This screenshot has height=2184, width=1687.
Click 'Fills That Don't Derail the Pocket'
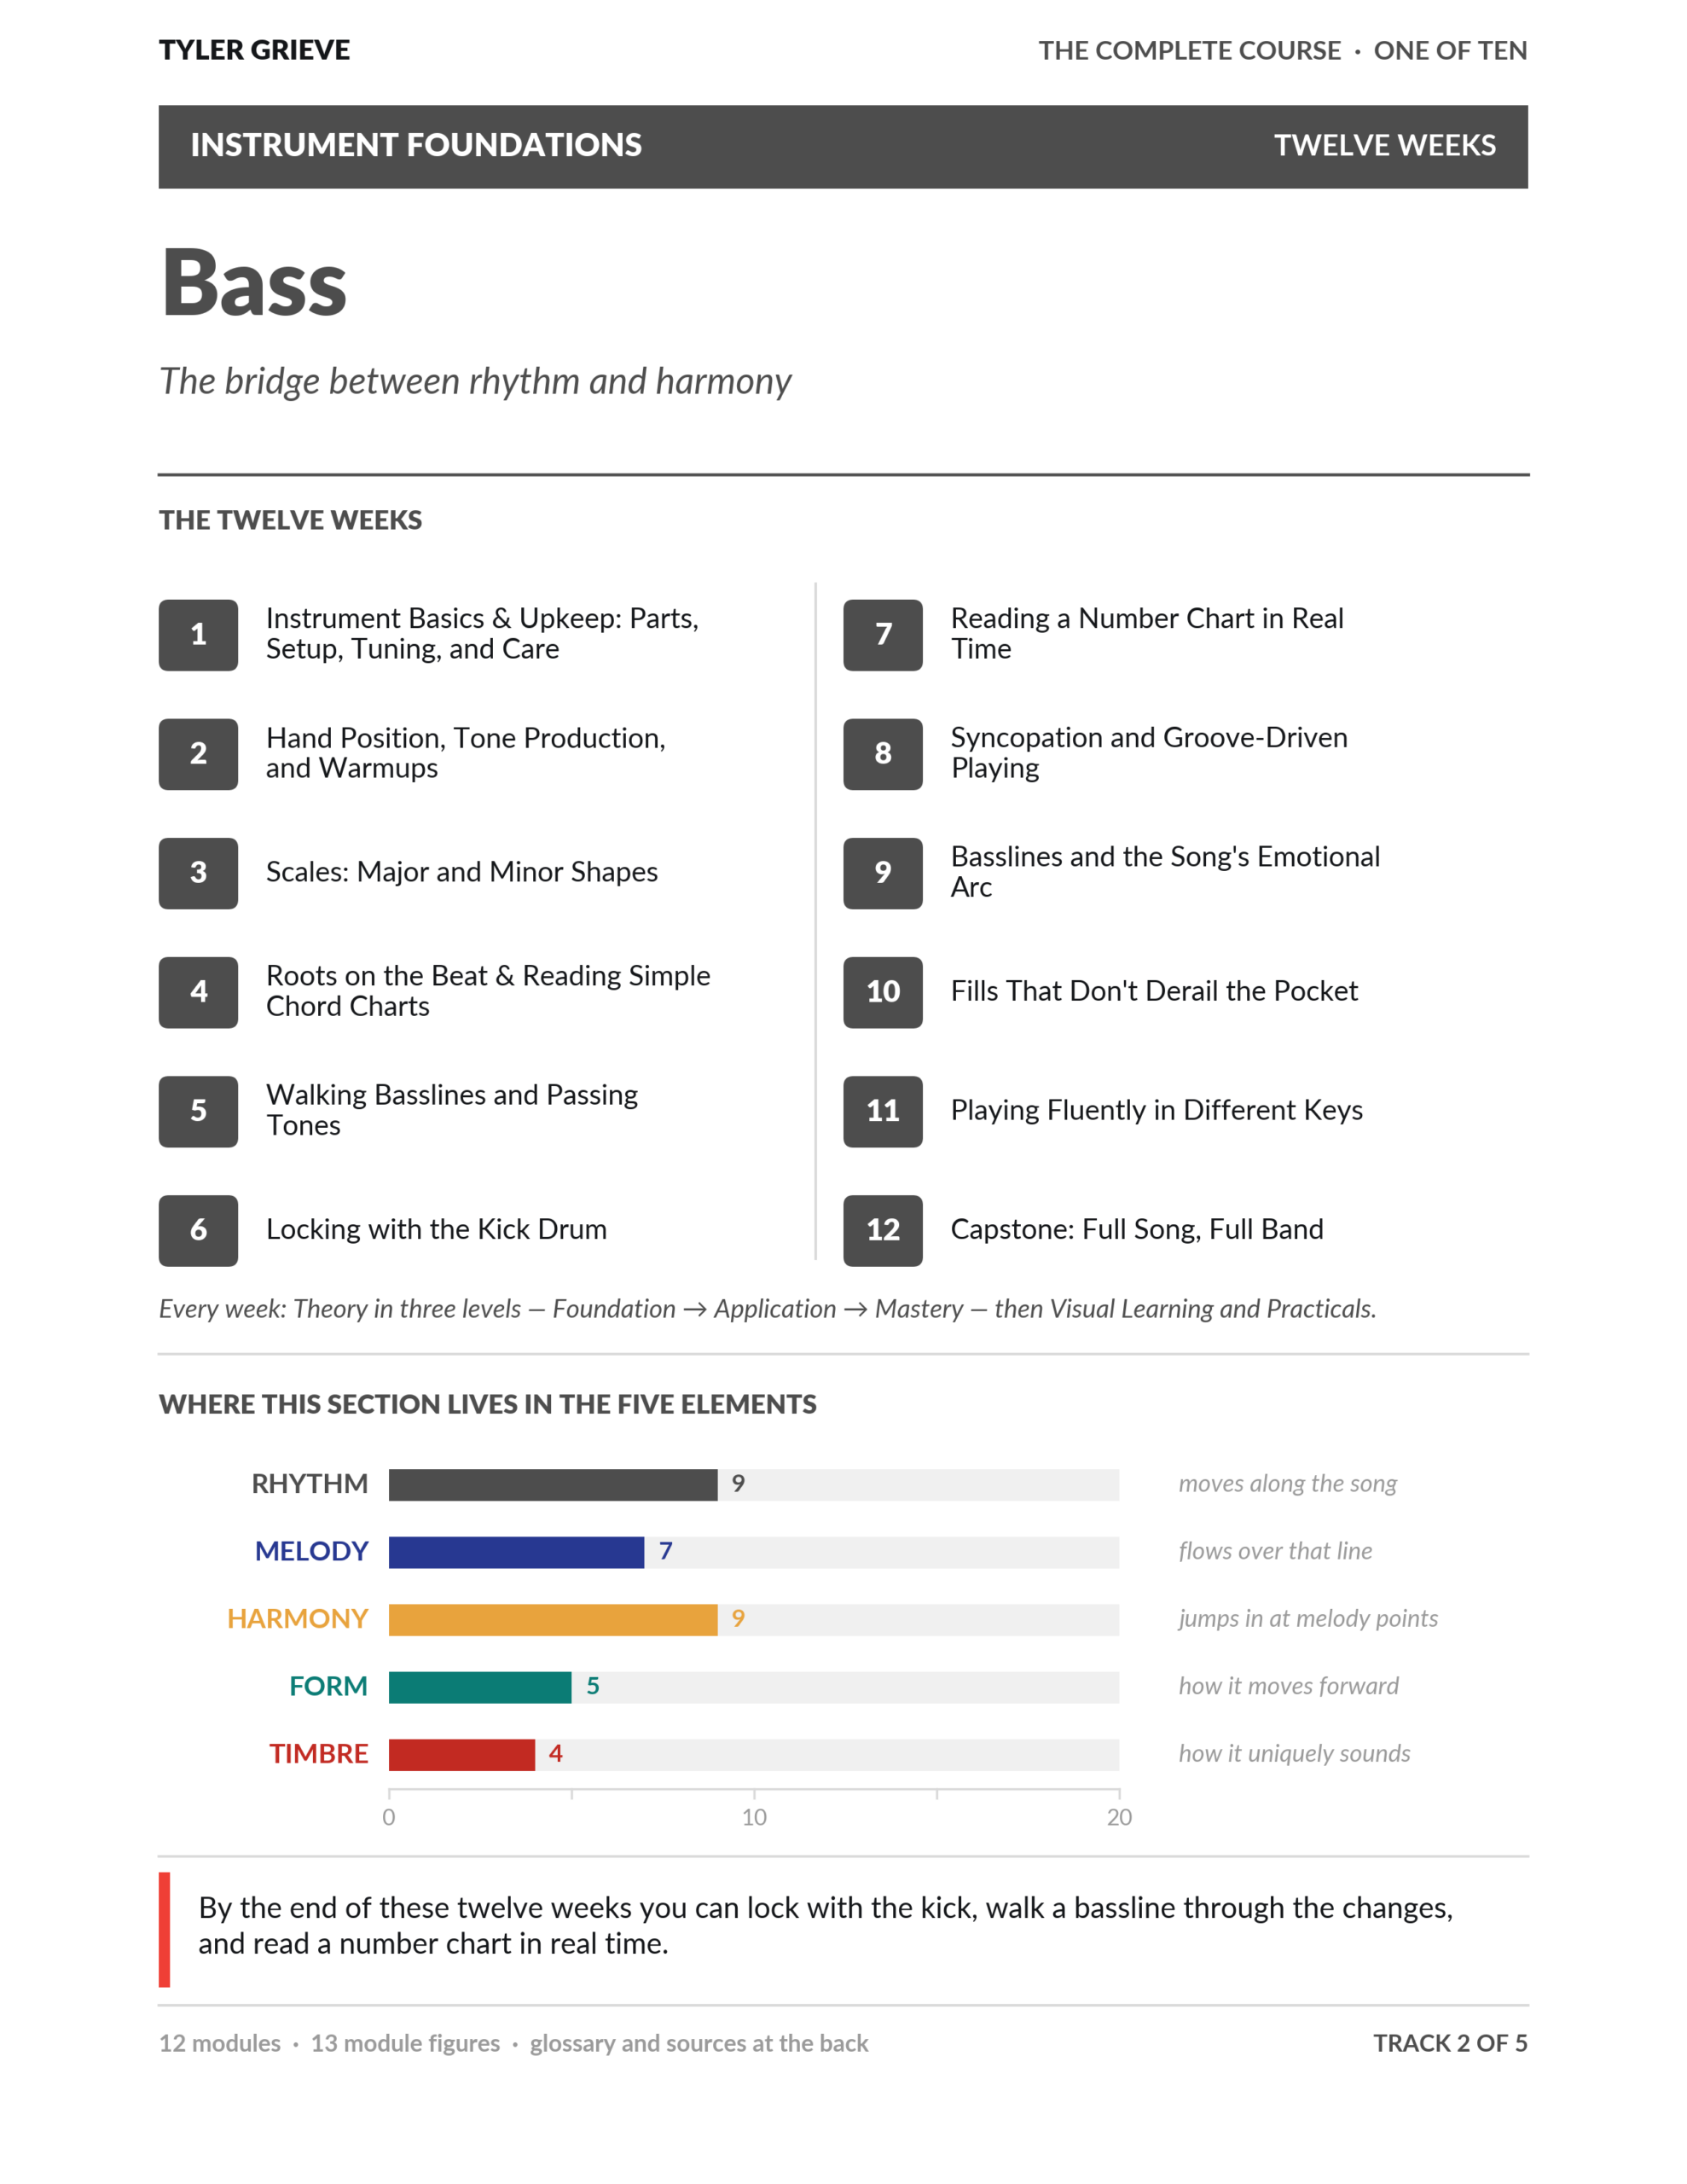[x=1154, y=991]
